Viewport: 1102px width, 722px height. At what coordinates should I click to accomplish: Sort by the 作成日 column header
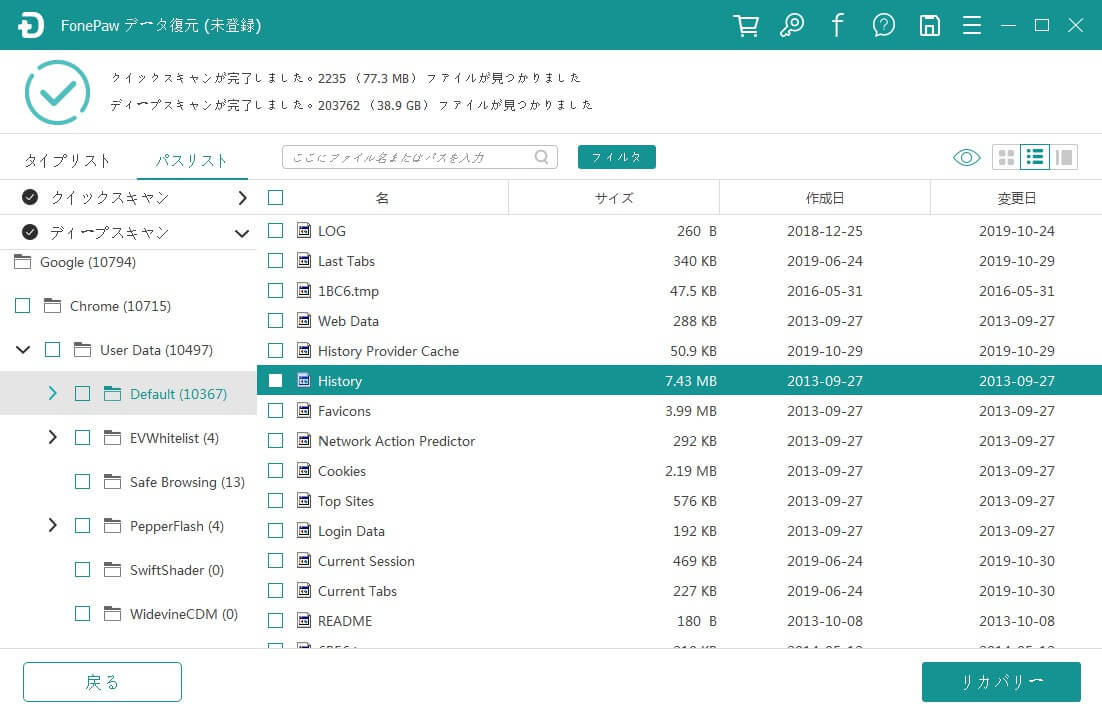pos(824,198)
